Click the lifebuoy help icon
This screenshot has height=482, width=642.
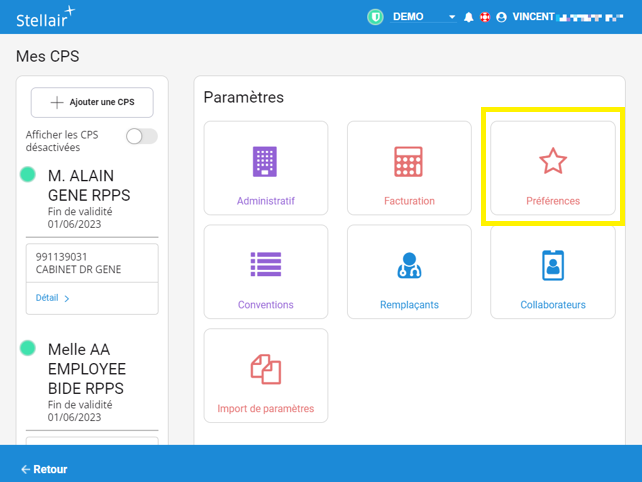(485, 17)
